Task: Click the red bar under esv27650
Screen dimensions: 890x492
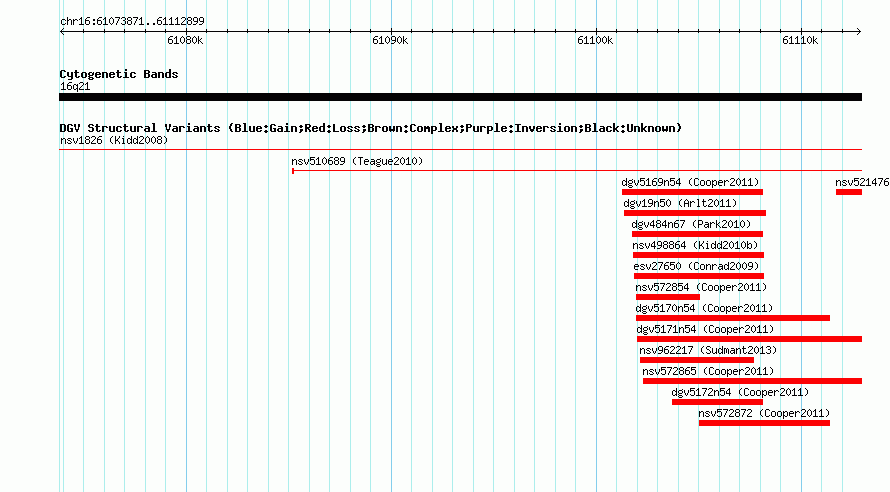Action: [699, 276]
